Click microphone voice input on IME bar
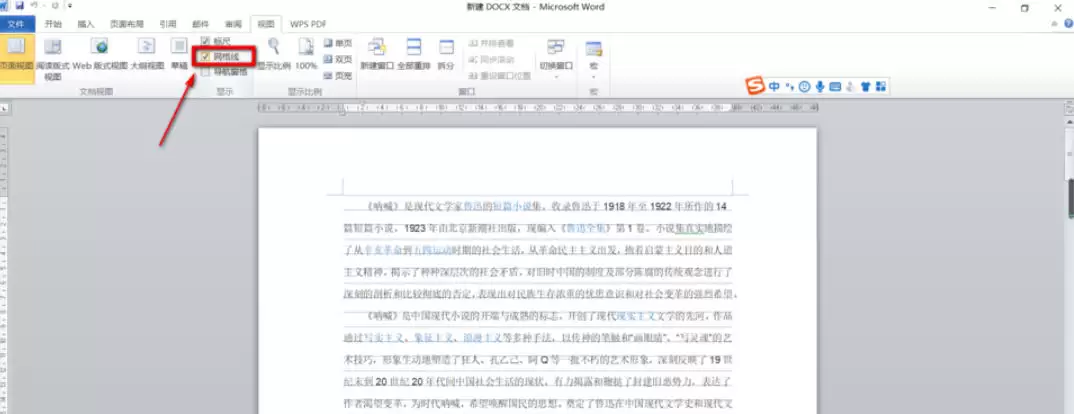The image size is (1074, 414). pos(819,86)
